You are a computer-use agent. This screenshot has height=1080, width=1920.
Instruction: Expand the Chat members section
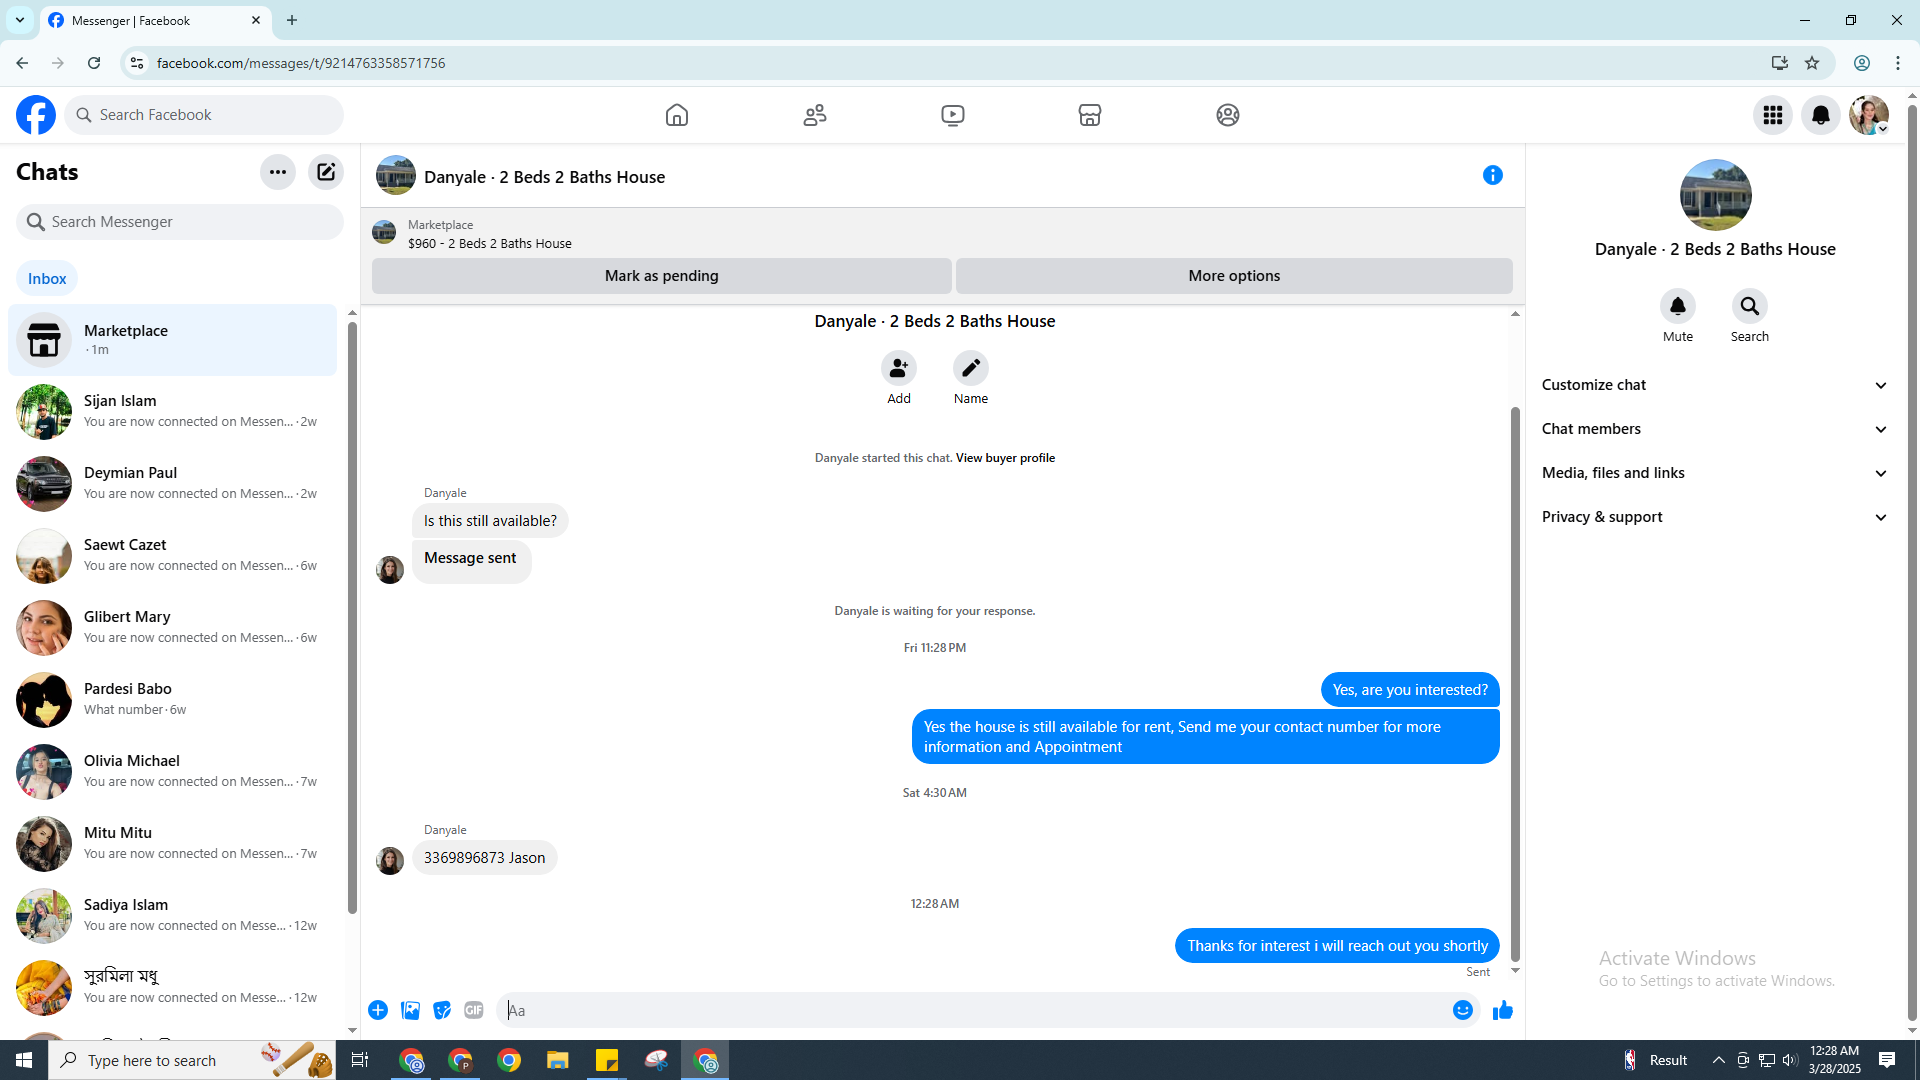[x=1715, y=429]
